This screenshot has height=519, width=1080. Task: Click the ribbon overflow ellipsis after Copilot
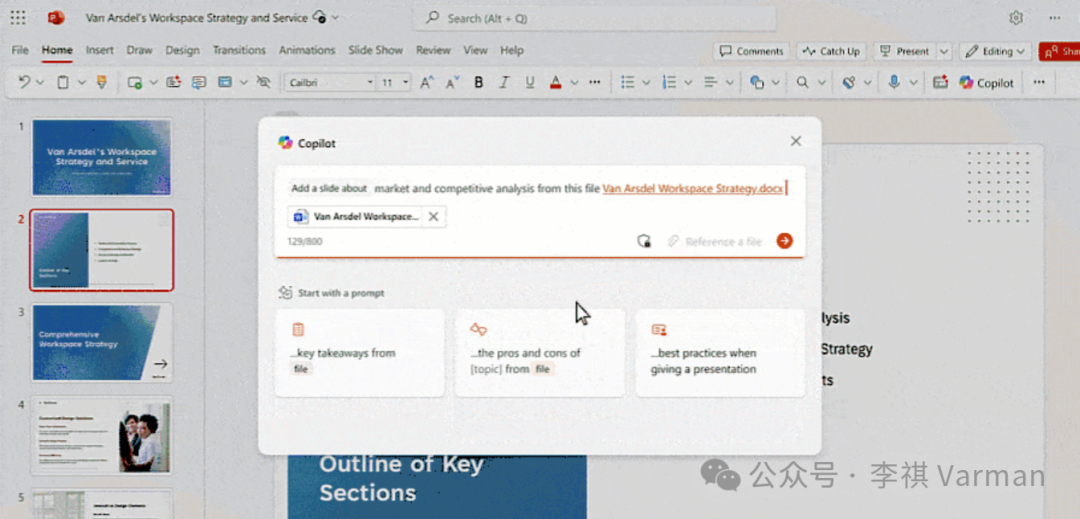pos(1039,83)
